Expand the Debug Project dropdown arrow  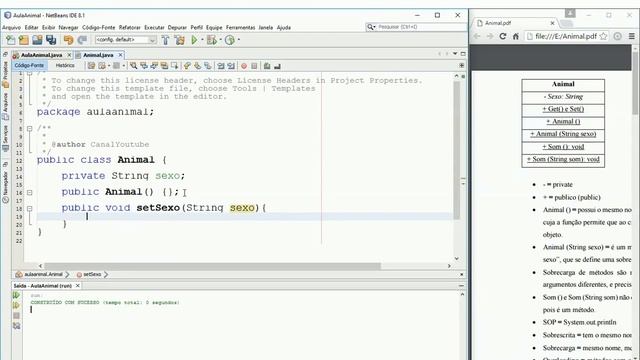tap(220, 40)
